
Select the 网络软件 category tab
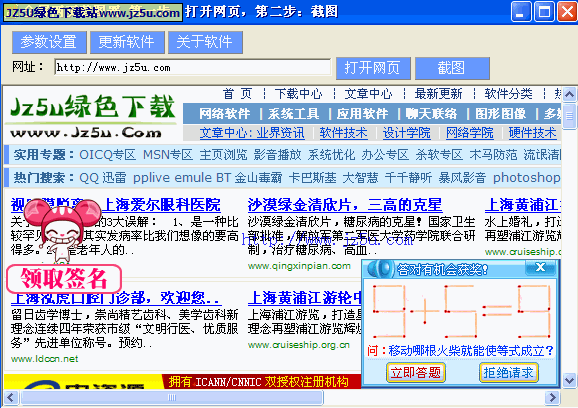pos(225,114)
